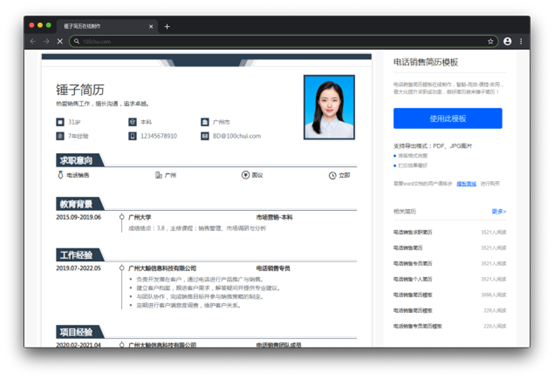The image size is (554, 379).
Task: Open related resume 电话销售求职简历
Action: 412,232
